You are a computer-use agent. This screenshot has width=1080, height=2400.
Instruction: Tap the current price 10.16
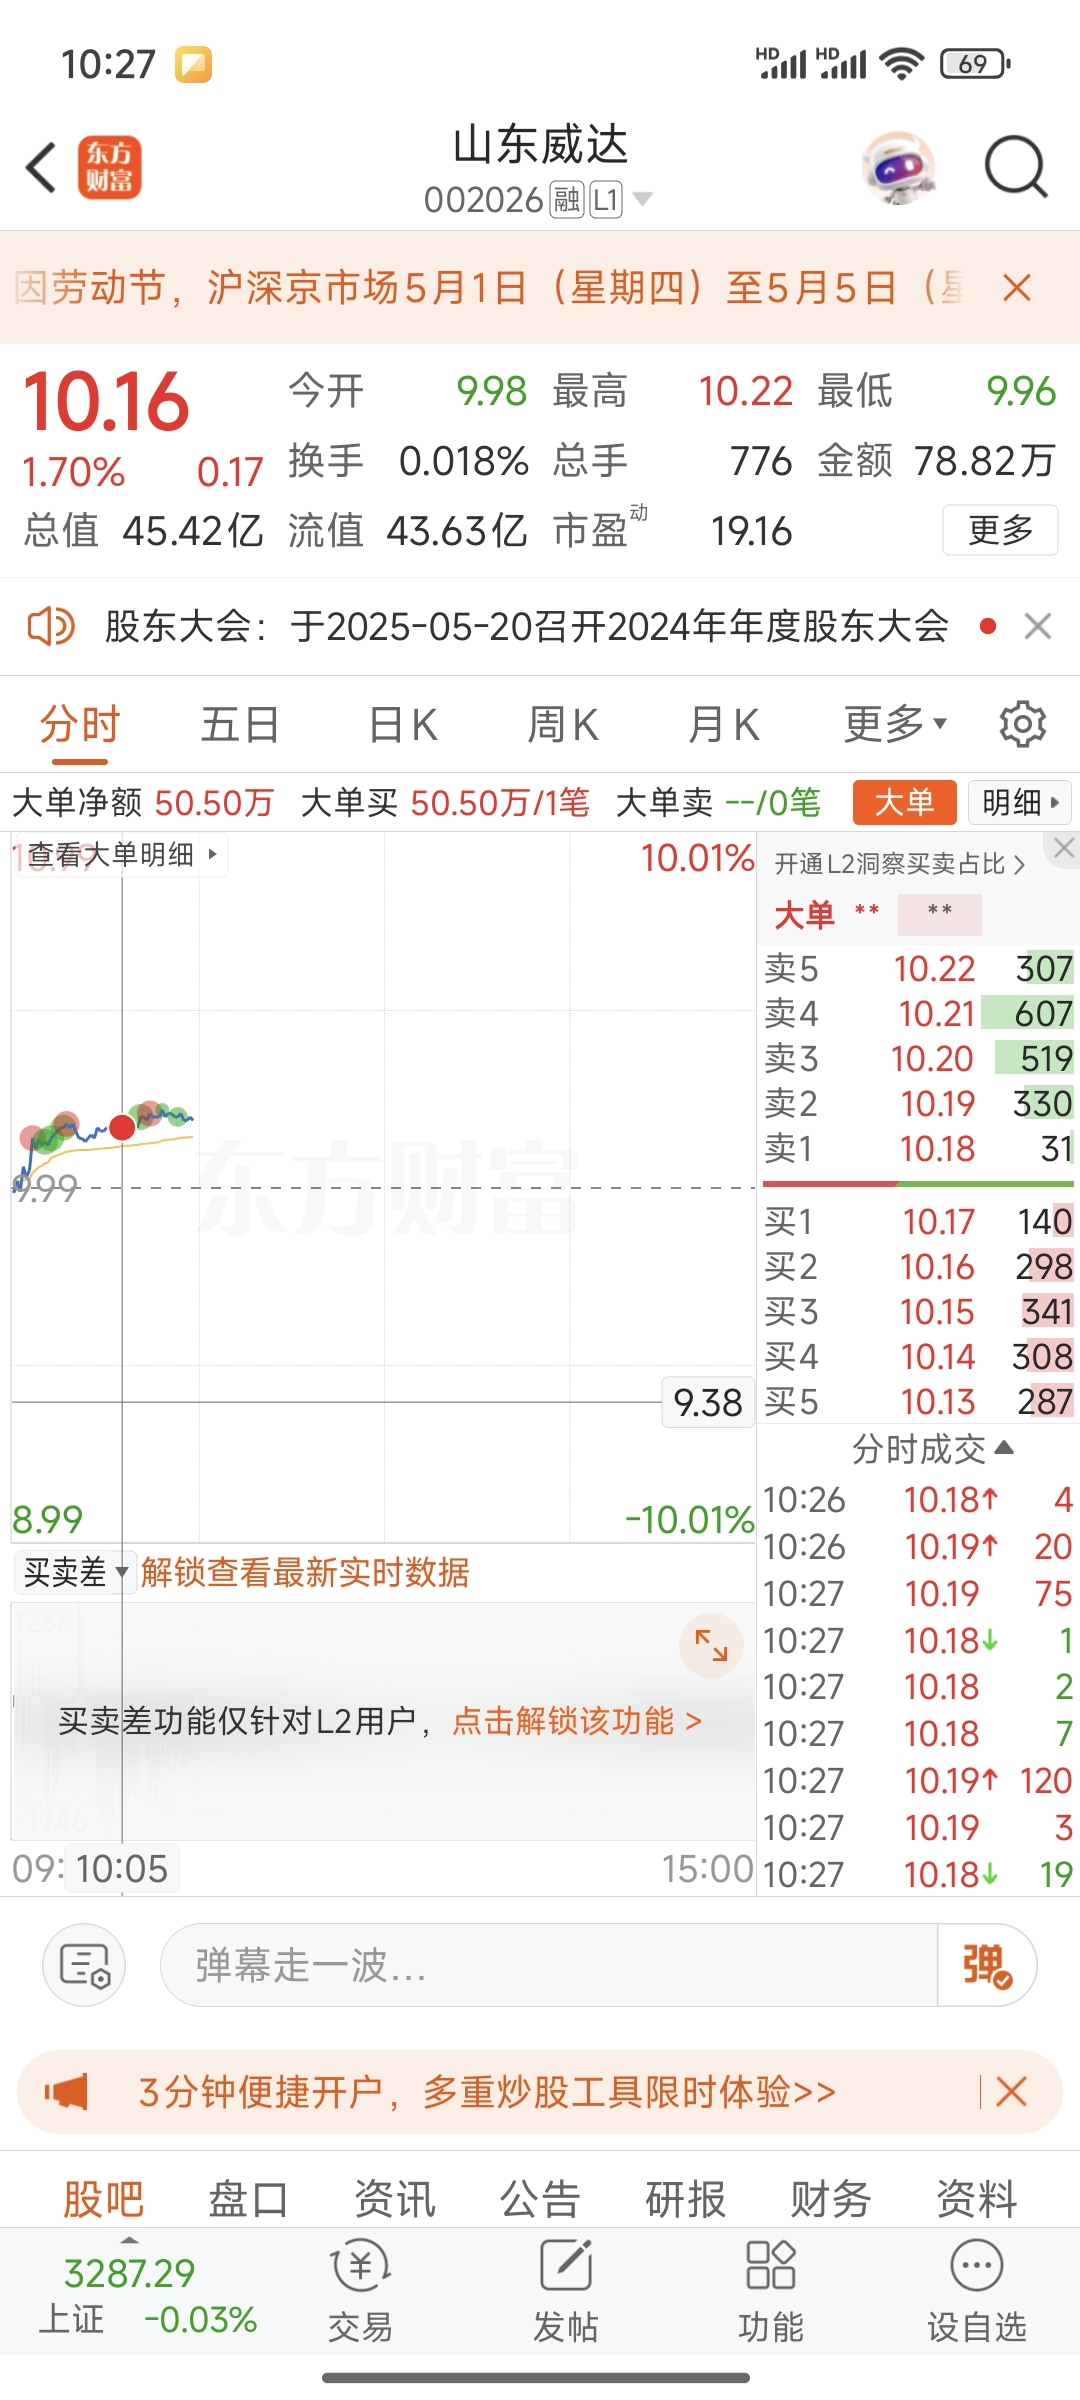click(x=106, y=402)
